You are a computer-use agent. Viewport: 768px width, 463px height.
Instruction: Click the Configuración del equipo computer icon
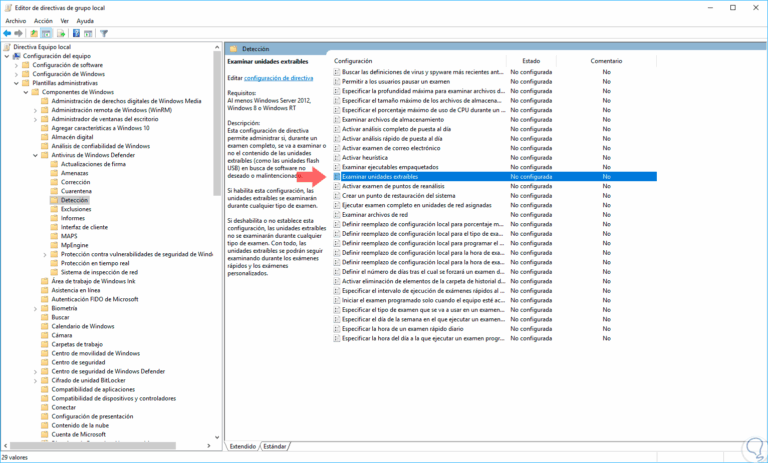(x=17, y=56)
